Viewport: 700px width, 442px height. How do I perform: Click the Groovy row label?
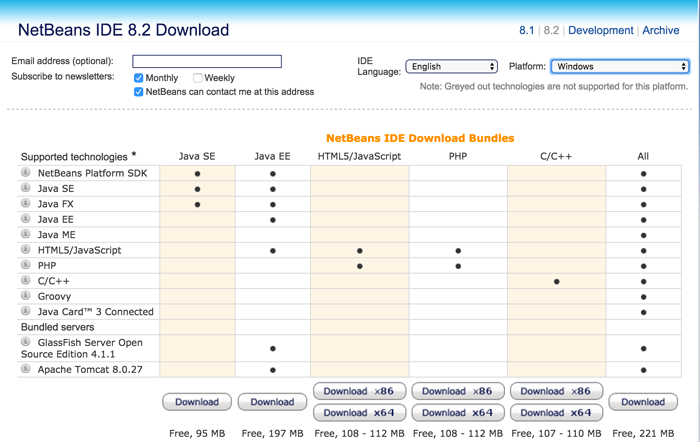point(54,296)
